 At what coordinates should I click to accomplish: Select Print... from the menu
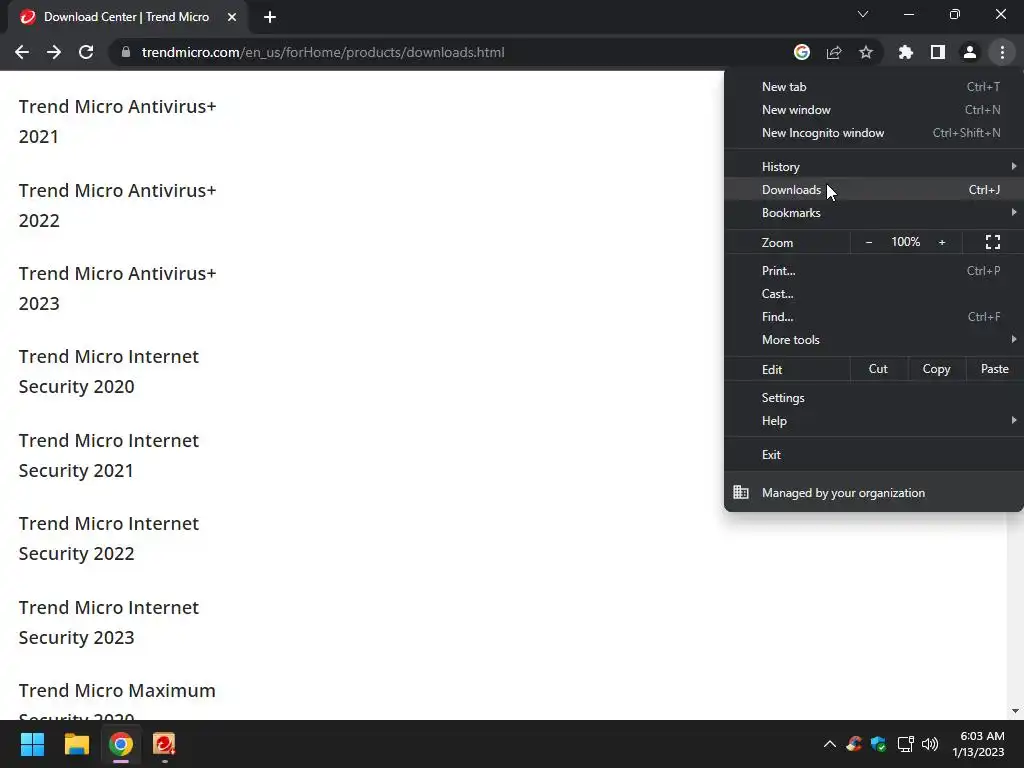coord(874,270)
